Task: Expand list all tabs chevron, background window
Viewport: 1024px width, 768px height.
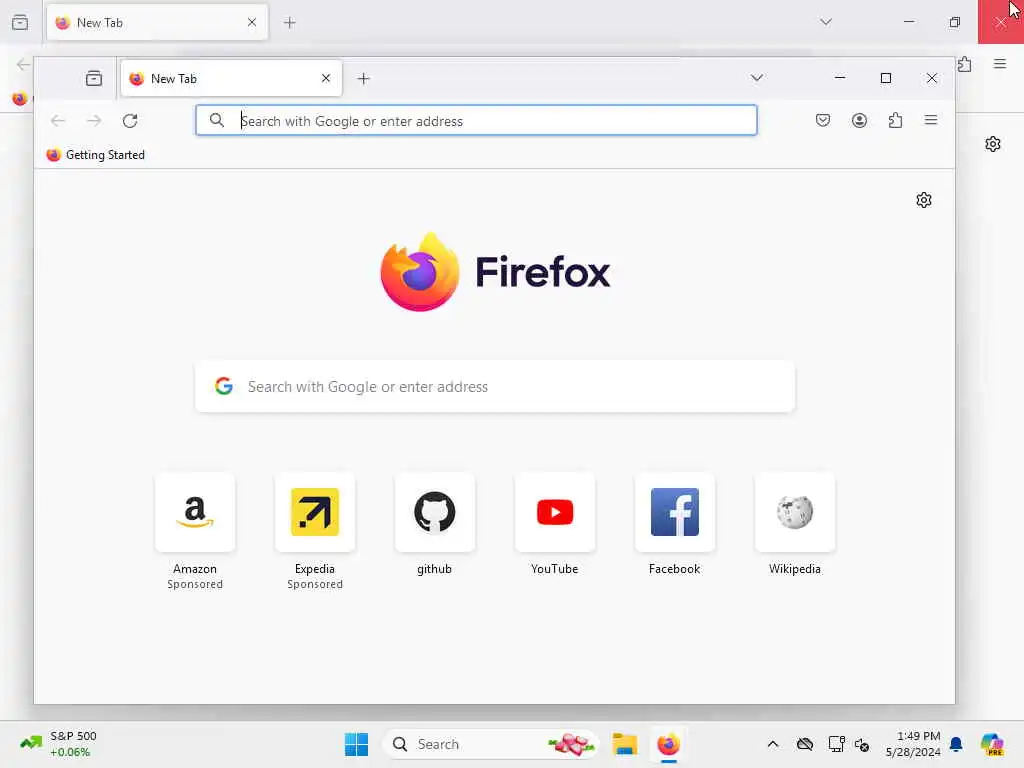Action: coord(825,22)
